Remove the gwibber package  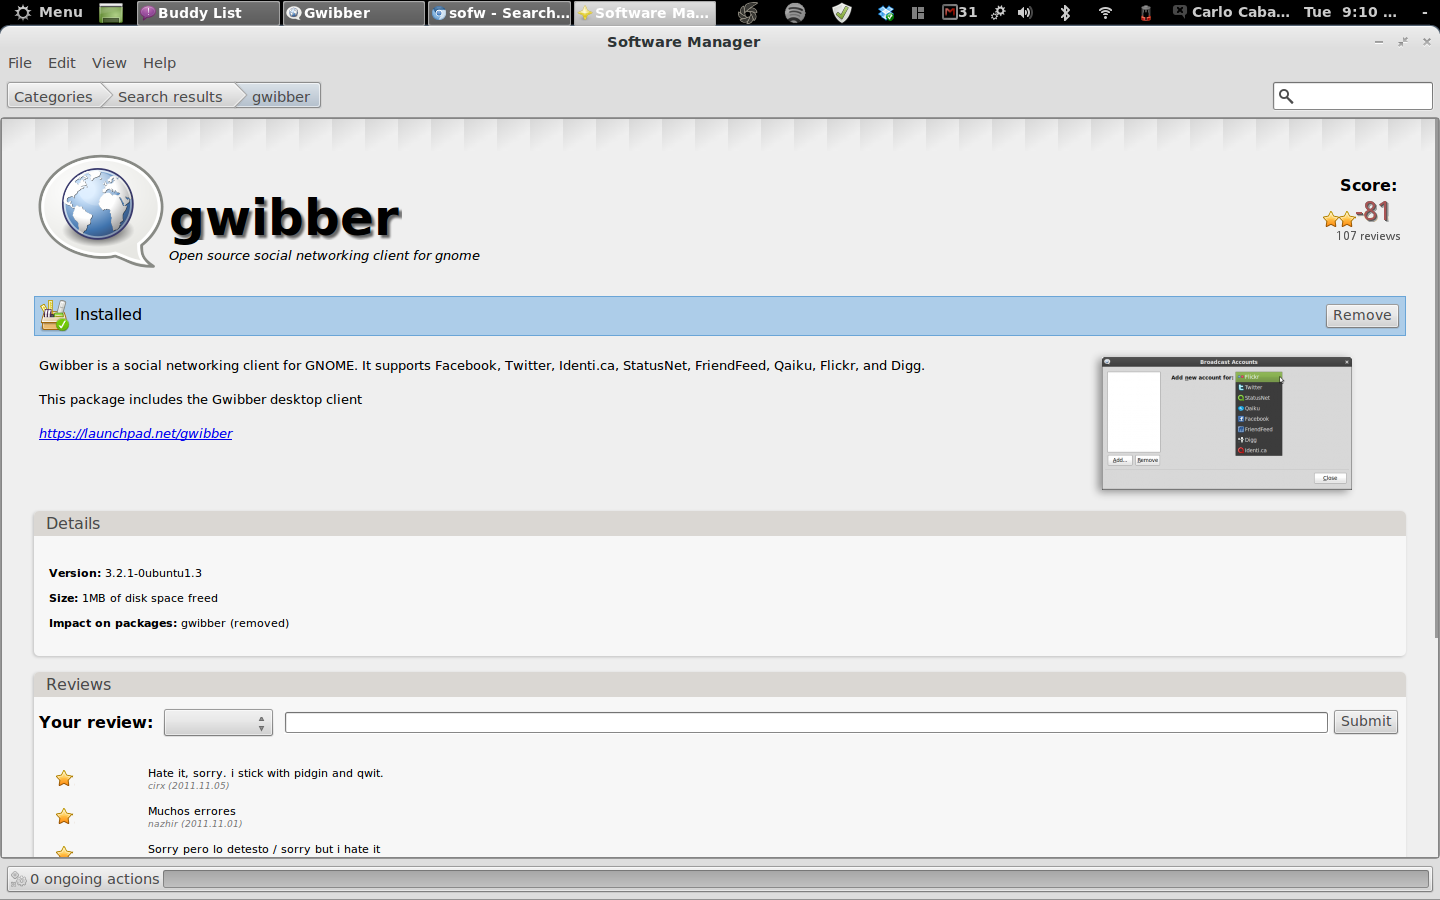[1362, 315]
